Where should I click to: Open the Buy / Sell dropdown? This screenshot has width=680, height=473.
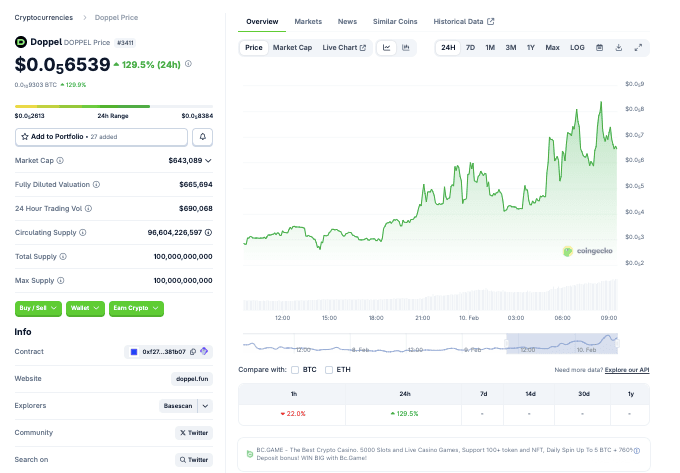pyautogui.click(x=39, y=309)
